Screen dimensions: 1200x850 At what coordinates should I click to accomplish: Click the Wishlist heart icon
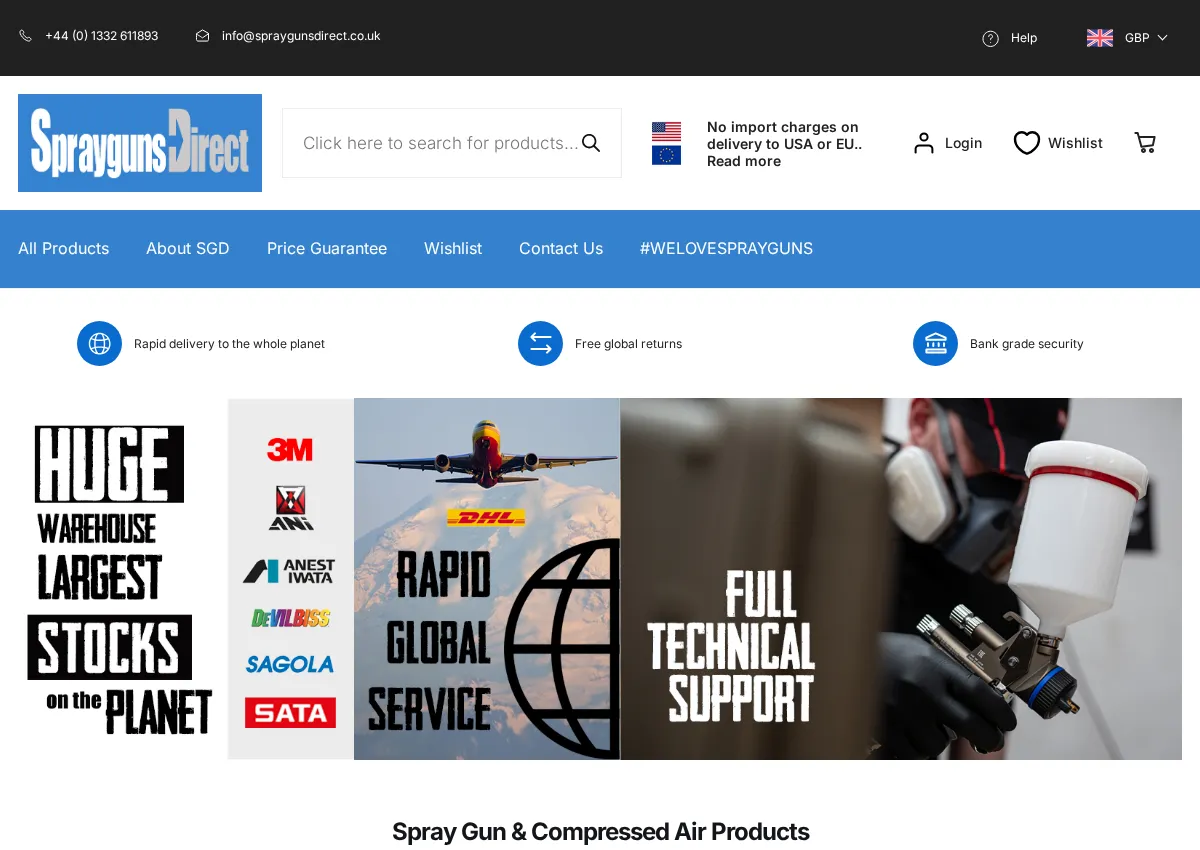click(x=1027, y=143)
